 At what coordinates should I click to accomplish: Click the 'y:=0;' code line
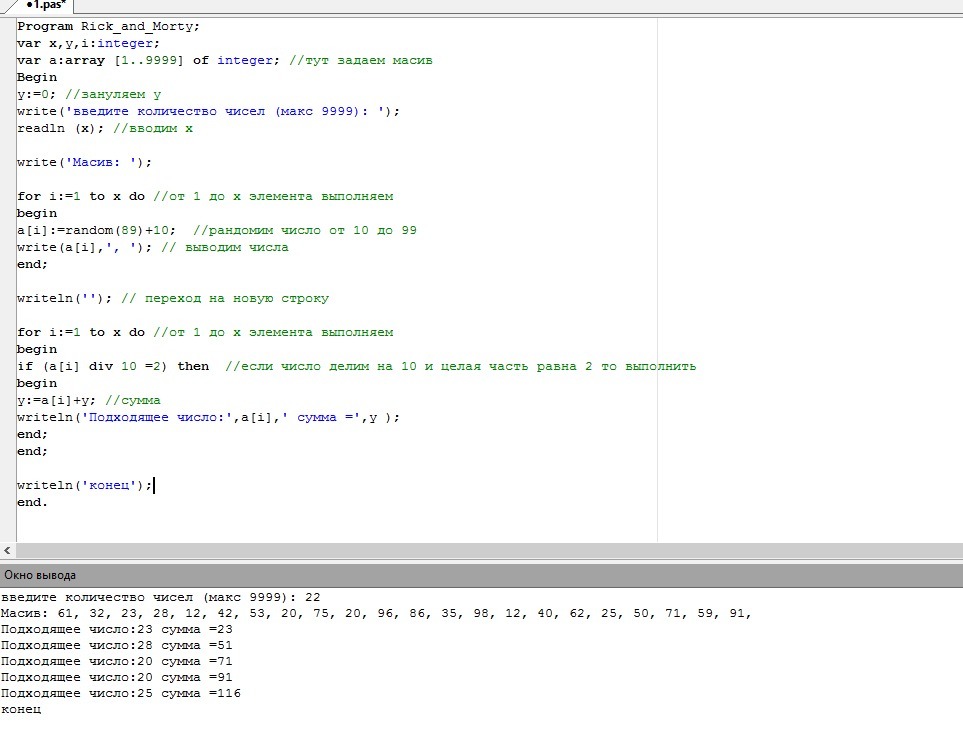tap(90, 95)
